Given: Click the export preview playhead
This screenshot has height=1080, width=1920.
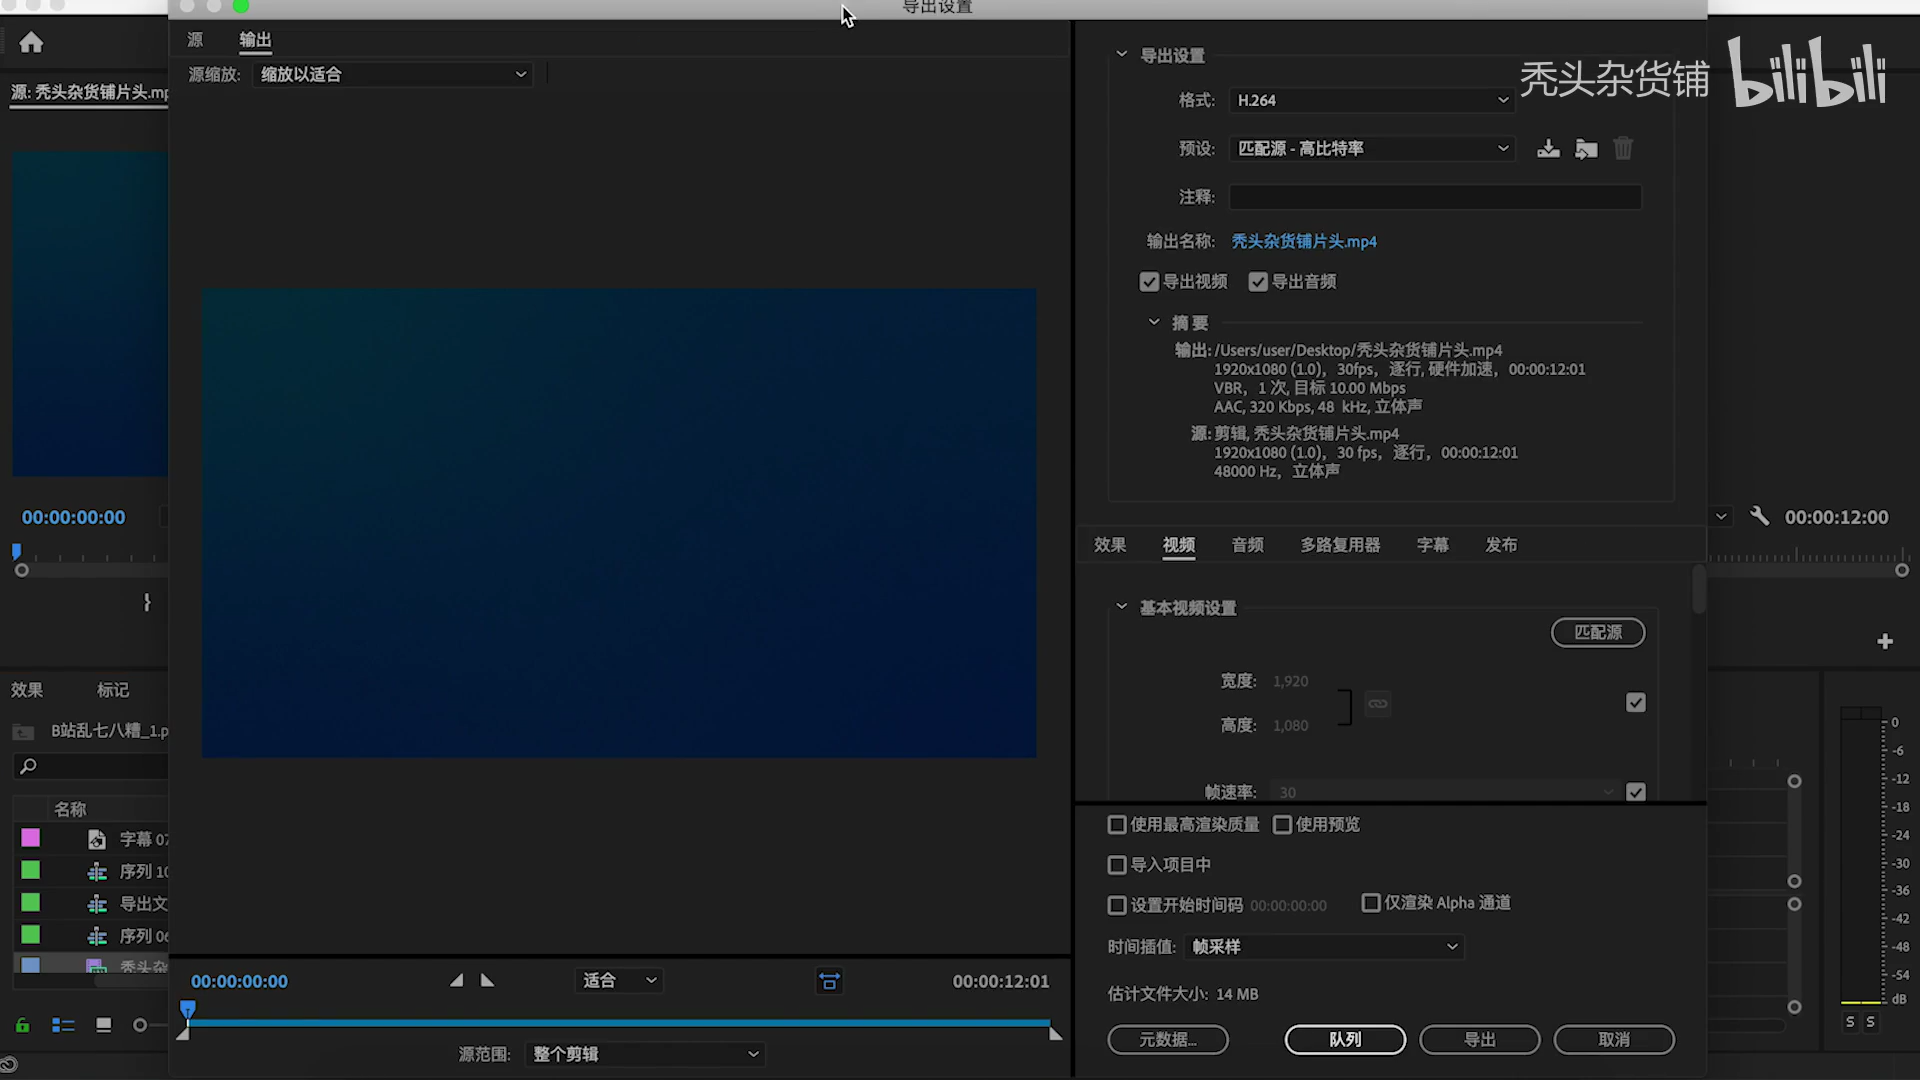Looking at the screenshot, I should (x=188, y=1009).
